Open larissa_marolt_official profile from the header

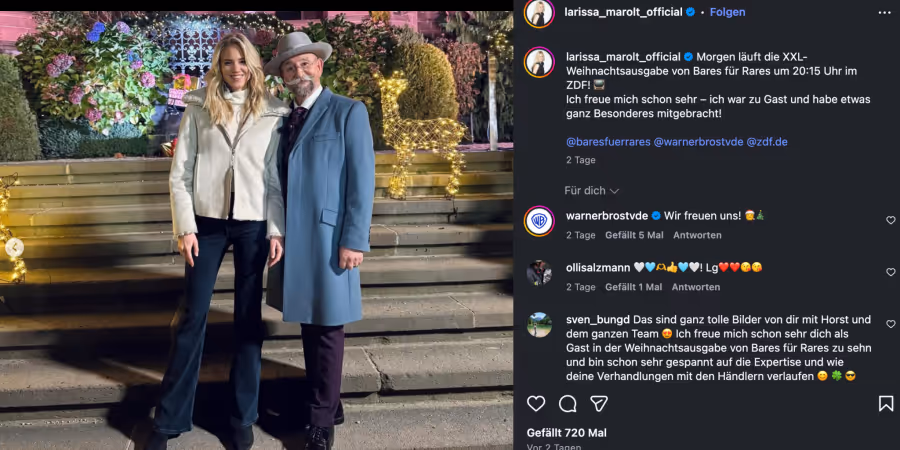point(622,12)
